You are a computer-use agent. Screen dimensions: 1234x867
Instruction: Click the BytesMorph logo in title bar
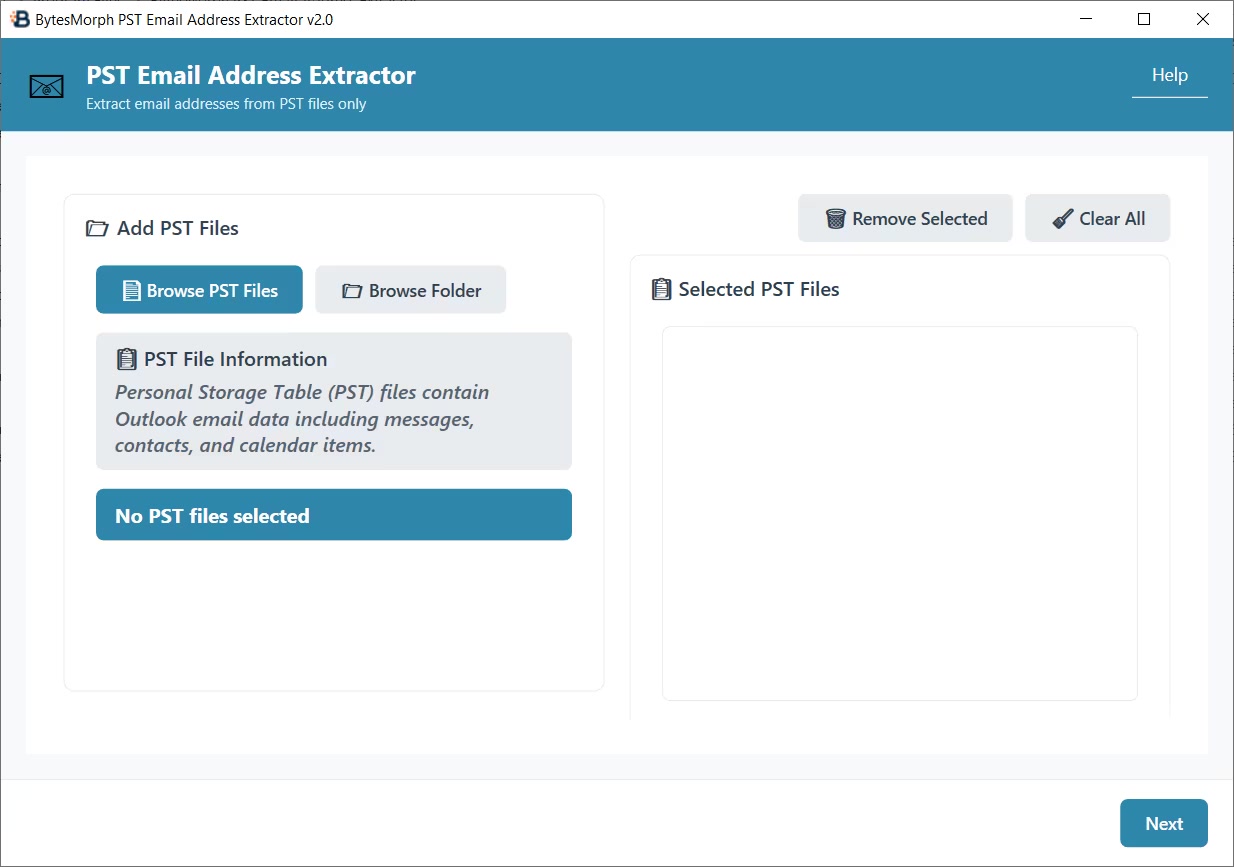pos(19,19)
